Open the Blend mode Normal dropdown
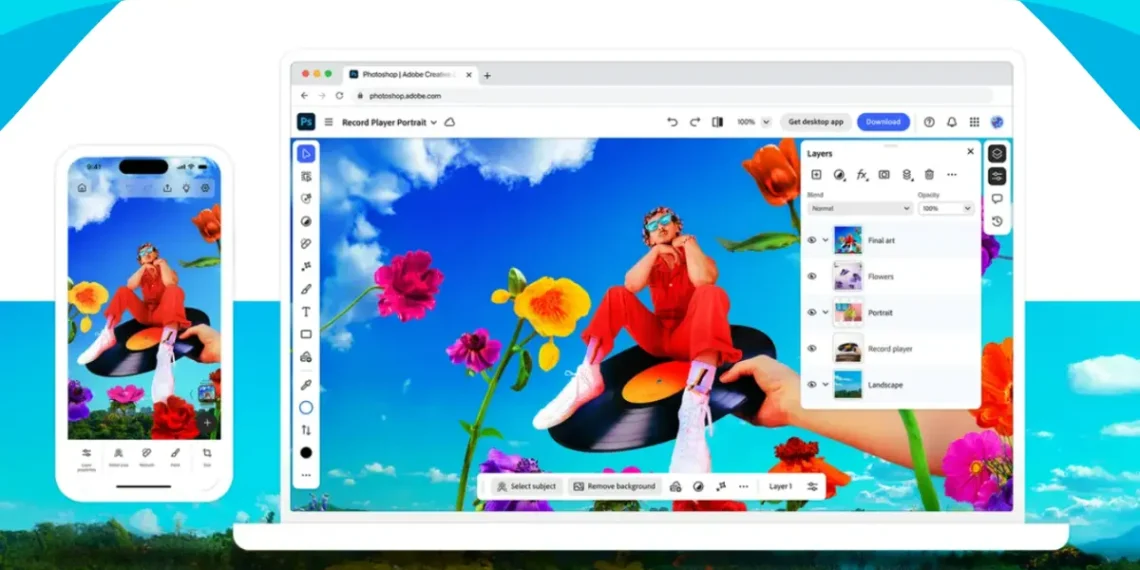Screen dimensions: 1140x570 tap(860, 208)
